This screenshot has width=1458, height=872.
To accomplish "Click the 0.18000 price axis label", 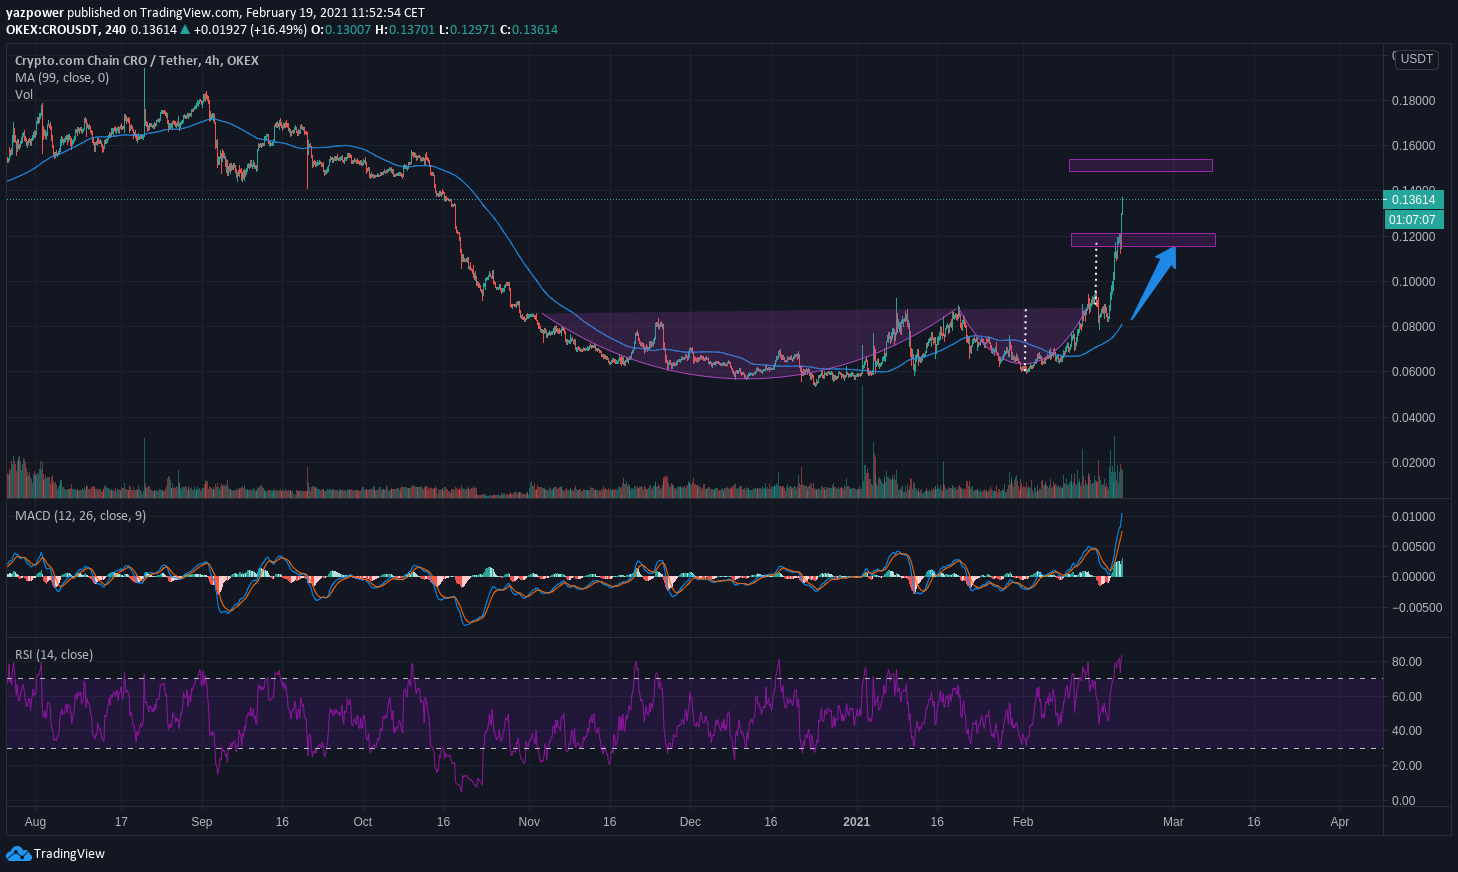I will pyautogui.click(x=1413, y=100).
